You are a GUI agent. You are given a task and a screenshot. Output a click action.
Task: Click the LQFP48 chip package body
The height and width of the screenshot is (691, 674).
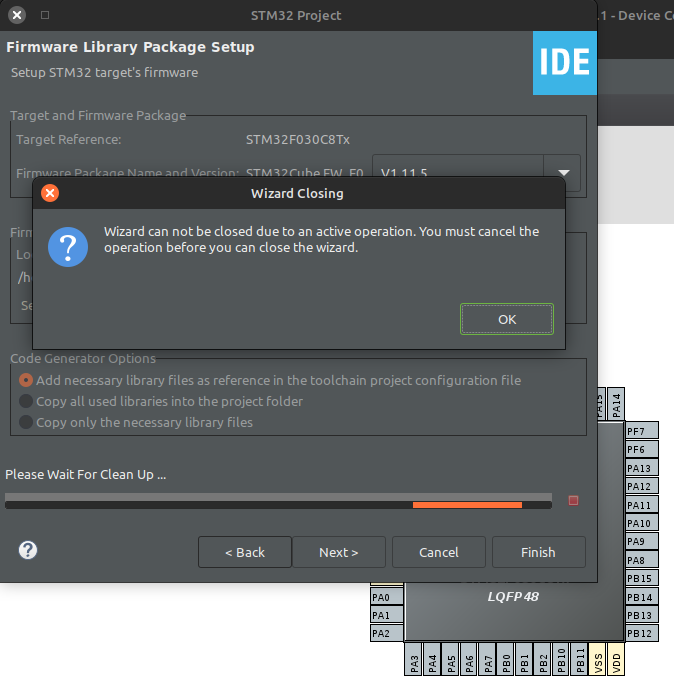(x=514, y=612)
